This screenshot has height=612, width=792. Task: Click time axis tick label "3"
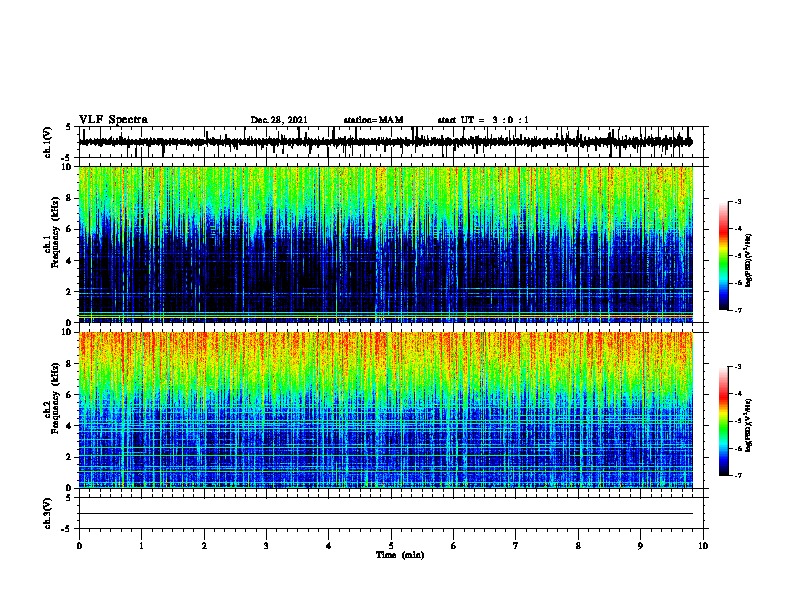pyautogui.click(x=266, y=546)
